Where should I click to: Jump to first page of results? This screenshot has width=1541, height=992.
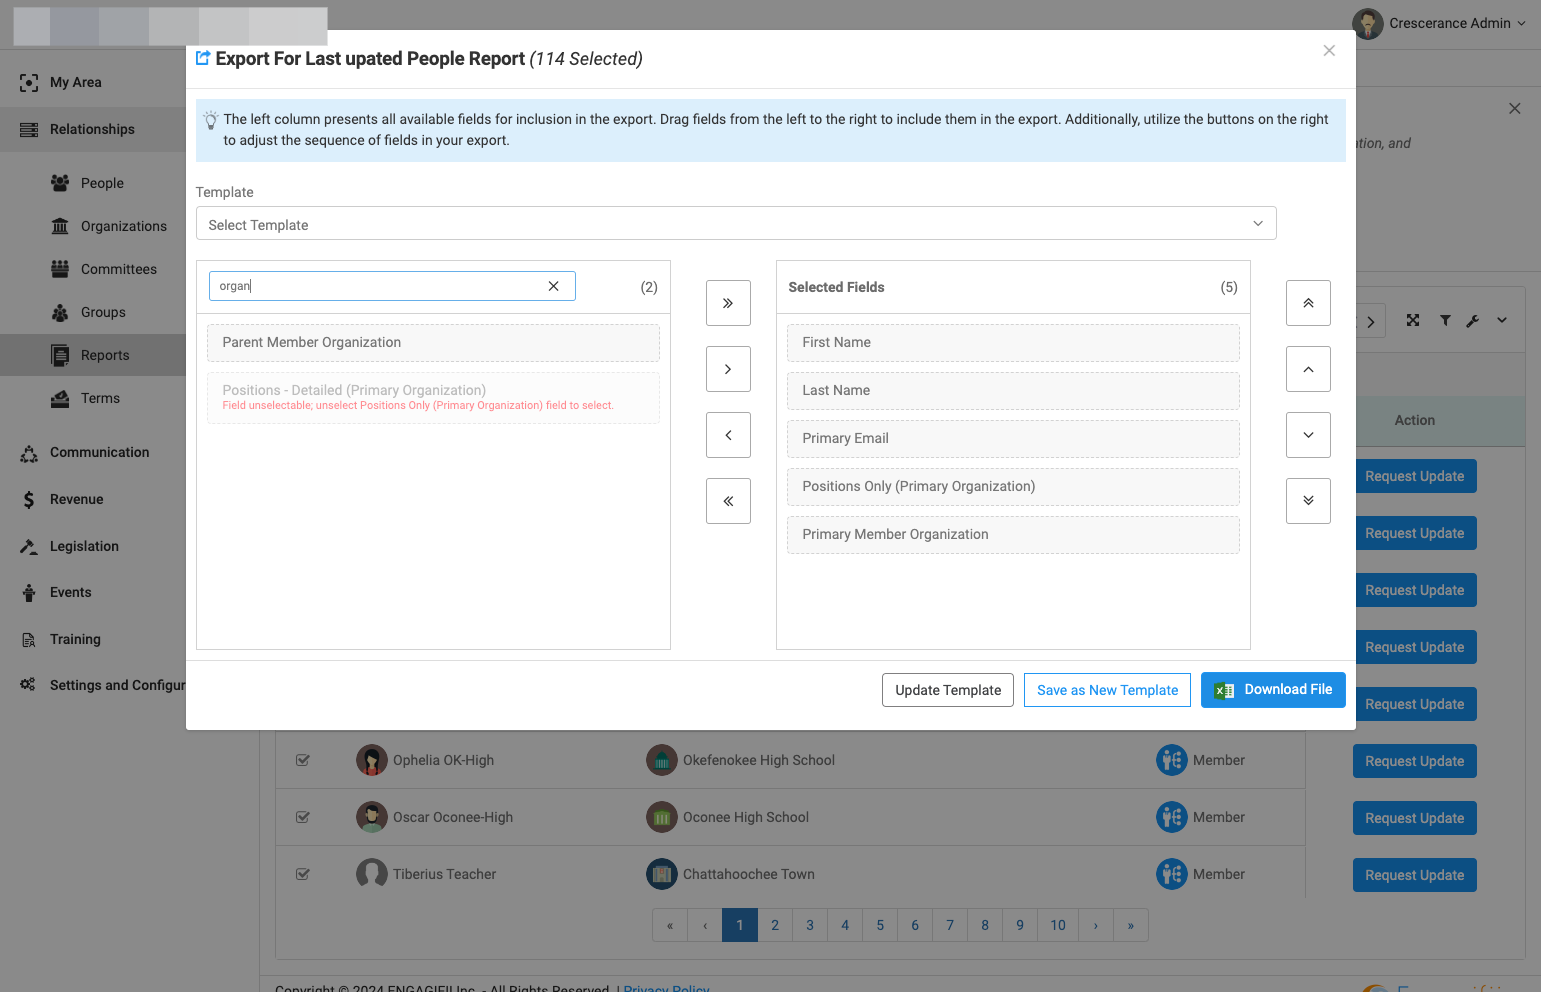click(670, 925)
